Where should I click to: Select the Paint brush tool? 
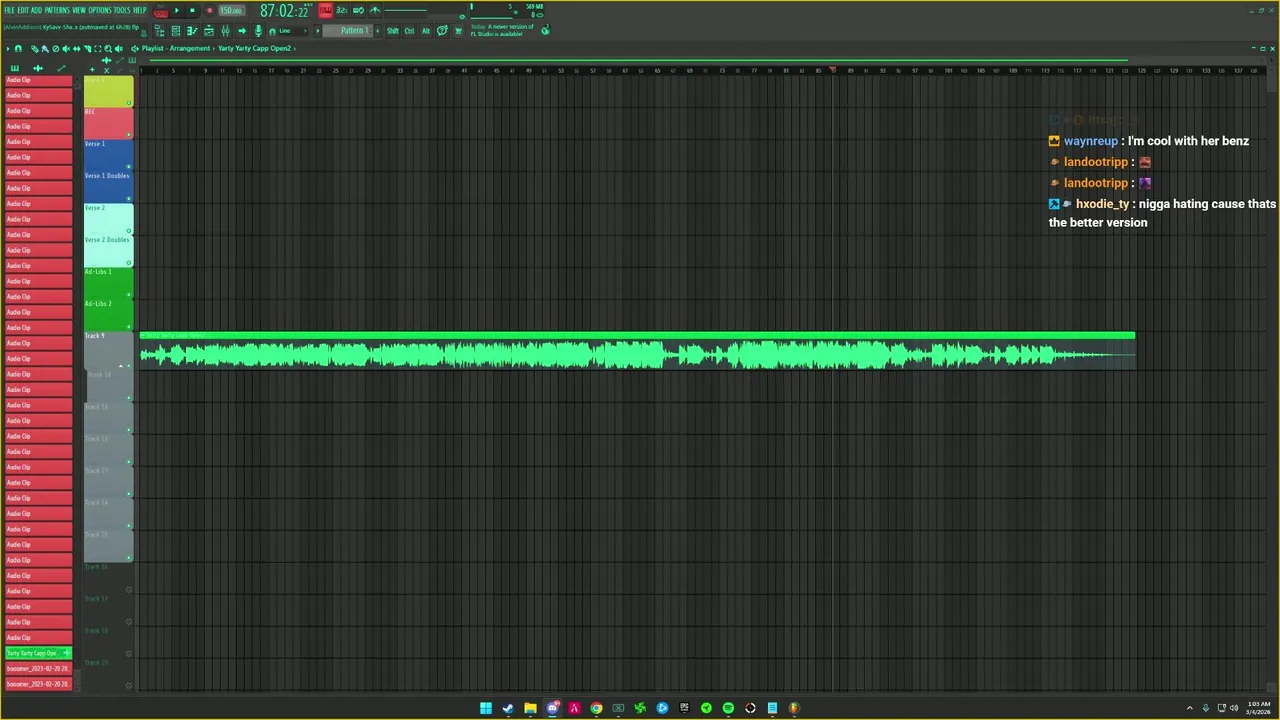pyautogui.click(x=45, y=48)
